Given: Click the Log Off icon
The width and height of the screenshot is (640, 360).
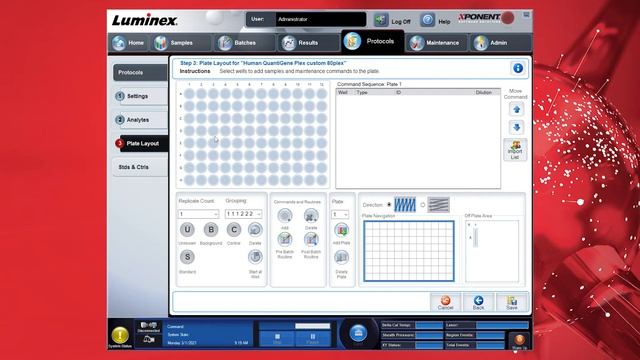Looking at the screenshot, I should click(x=381, y=20).
